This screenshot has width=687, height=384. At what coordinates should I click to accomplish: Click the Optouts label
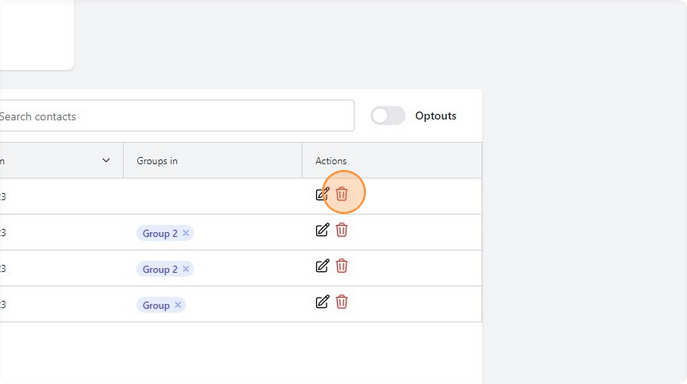point(436,116)
